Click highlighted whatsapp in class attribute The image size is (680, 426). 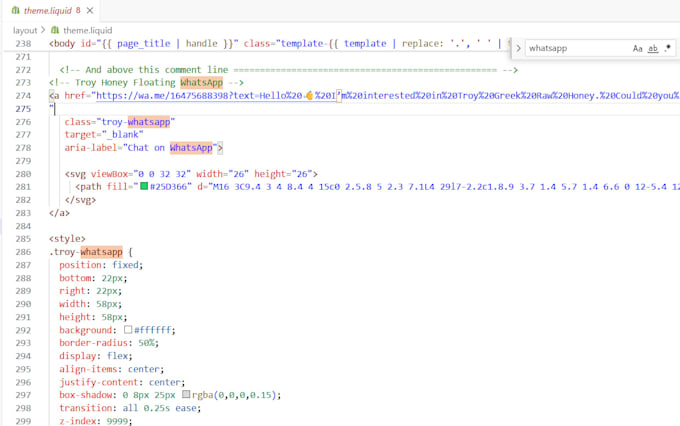(149, 122)
